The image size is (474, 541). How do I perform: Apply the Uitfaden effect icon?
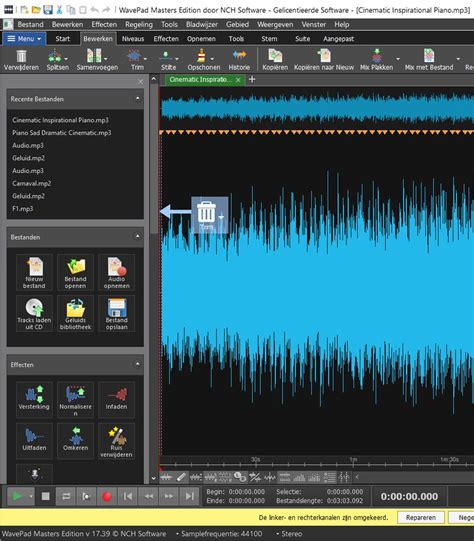(34, 441)
